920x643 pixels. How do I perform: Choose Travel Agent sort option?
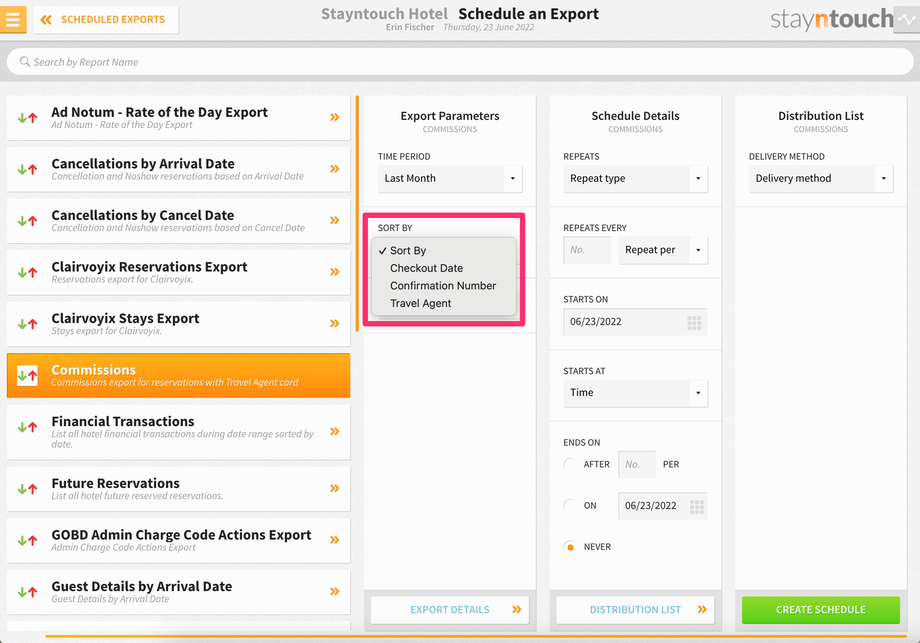pos(444,303)
